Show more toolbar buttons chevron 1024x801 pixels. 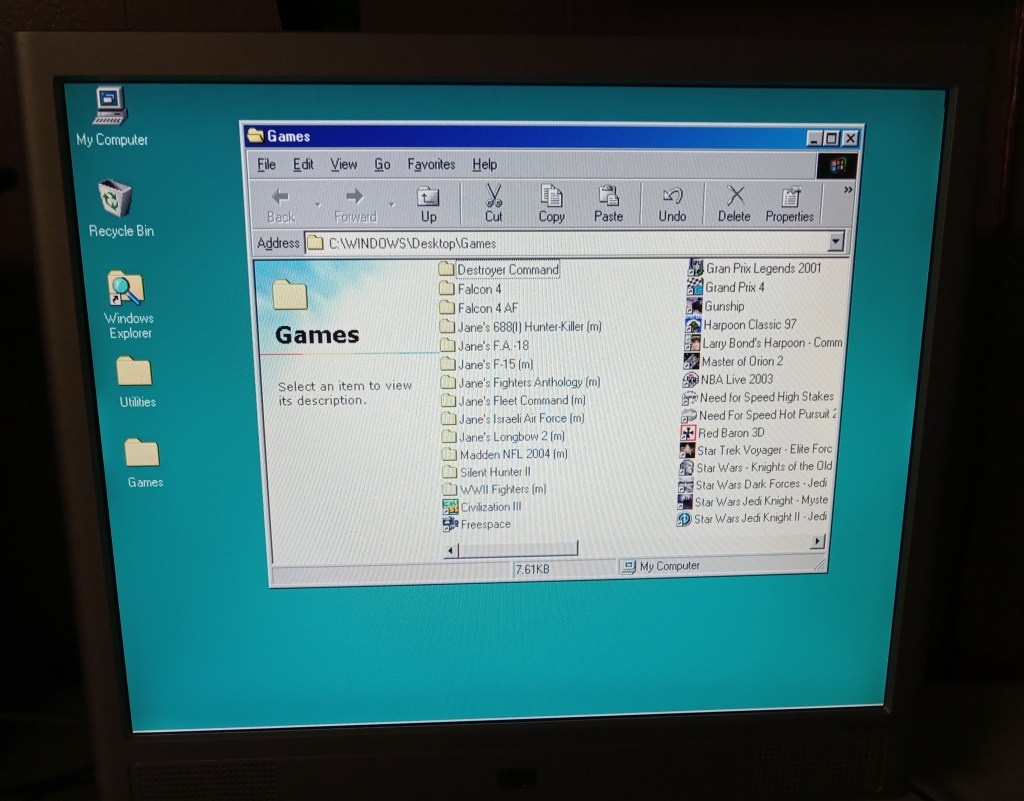848,189
